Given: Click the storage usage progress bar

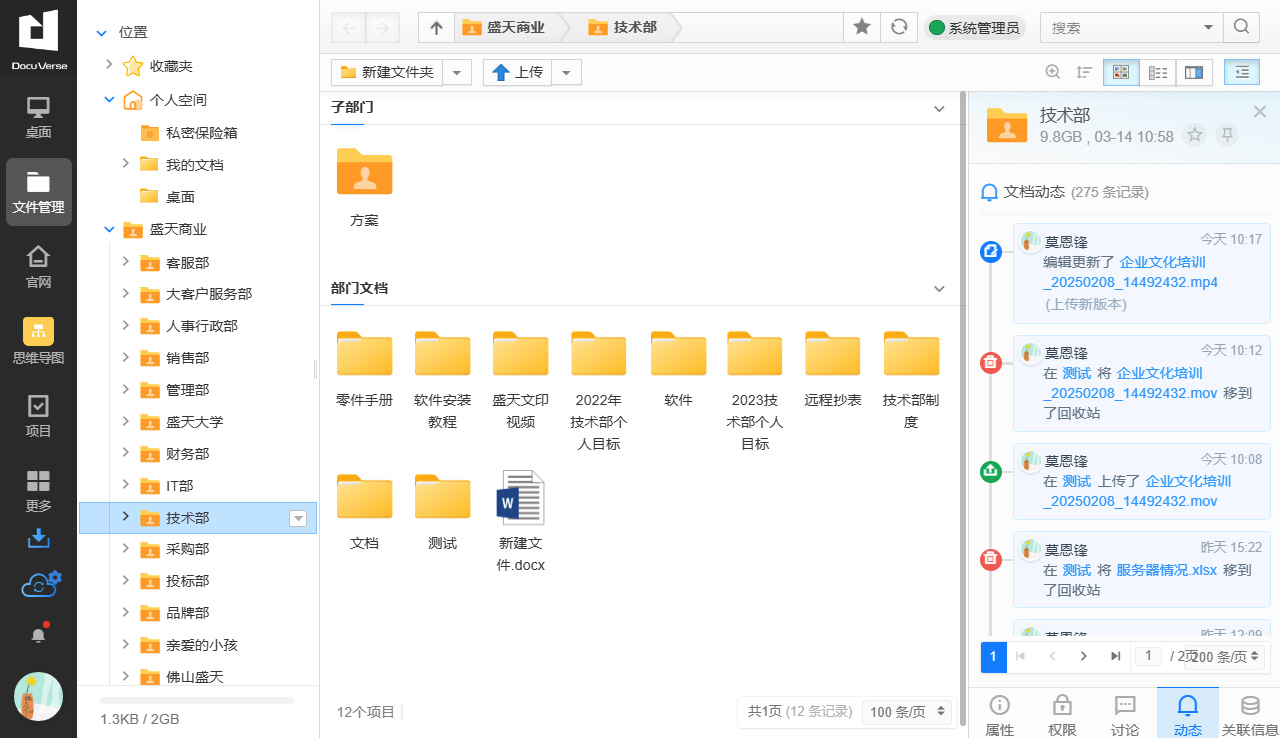Looking at the screenshot, I should (x=197, y=701).
